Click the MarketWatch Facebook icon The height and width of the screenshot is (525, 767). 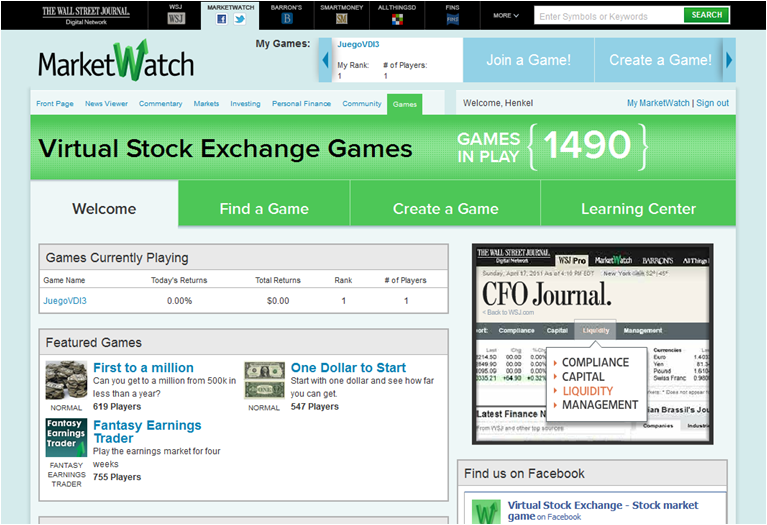222,19
